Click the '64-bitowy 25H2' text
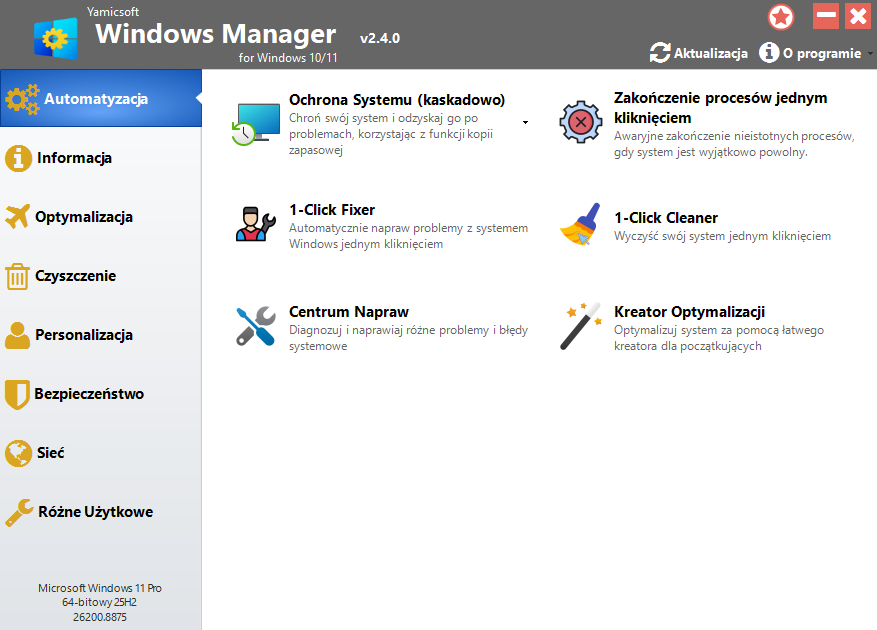This screenshot has height=630, width=877. tap(100, 603)
